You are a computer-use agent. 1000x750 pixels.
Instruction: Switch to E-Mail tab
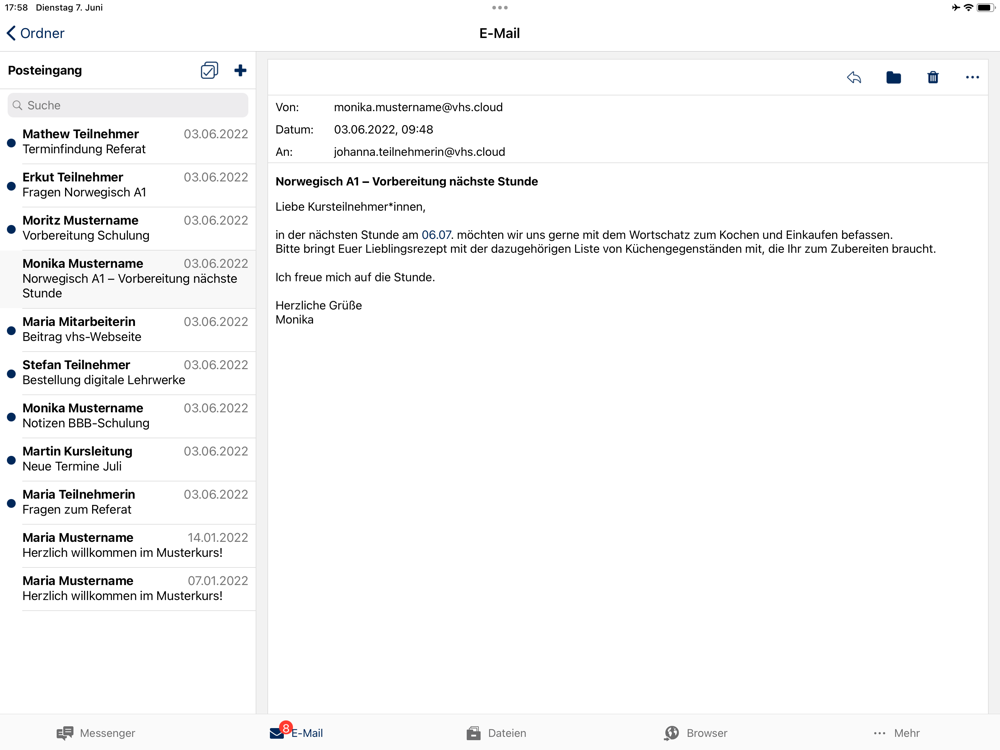[x=297, y=733]
